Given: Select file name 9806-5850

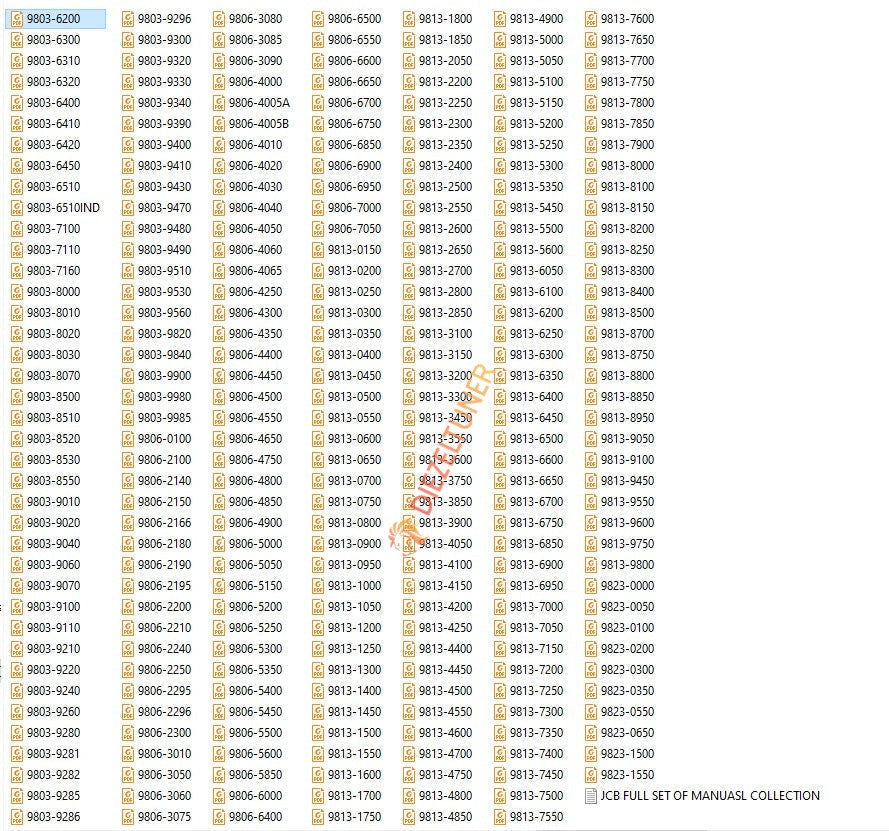Looking at the screenshot, I should tap(255, 775).
